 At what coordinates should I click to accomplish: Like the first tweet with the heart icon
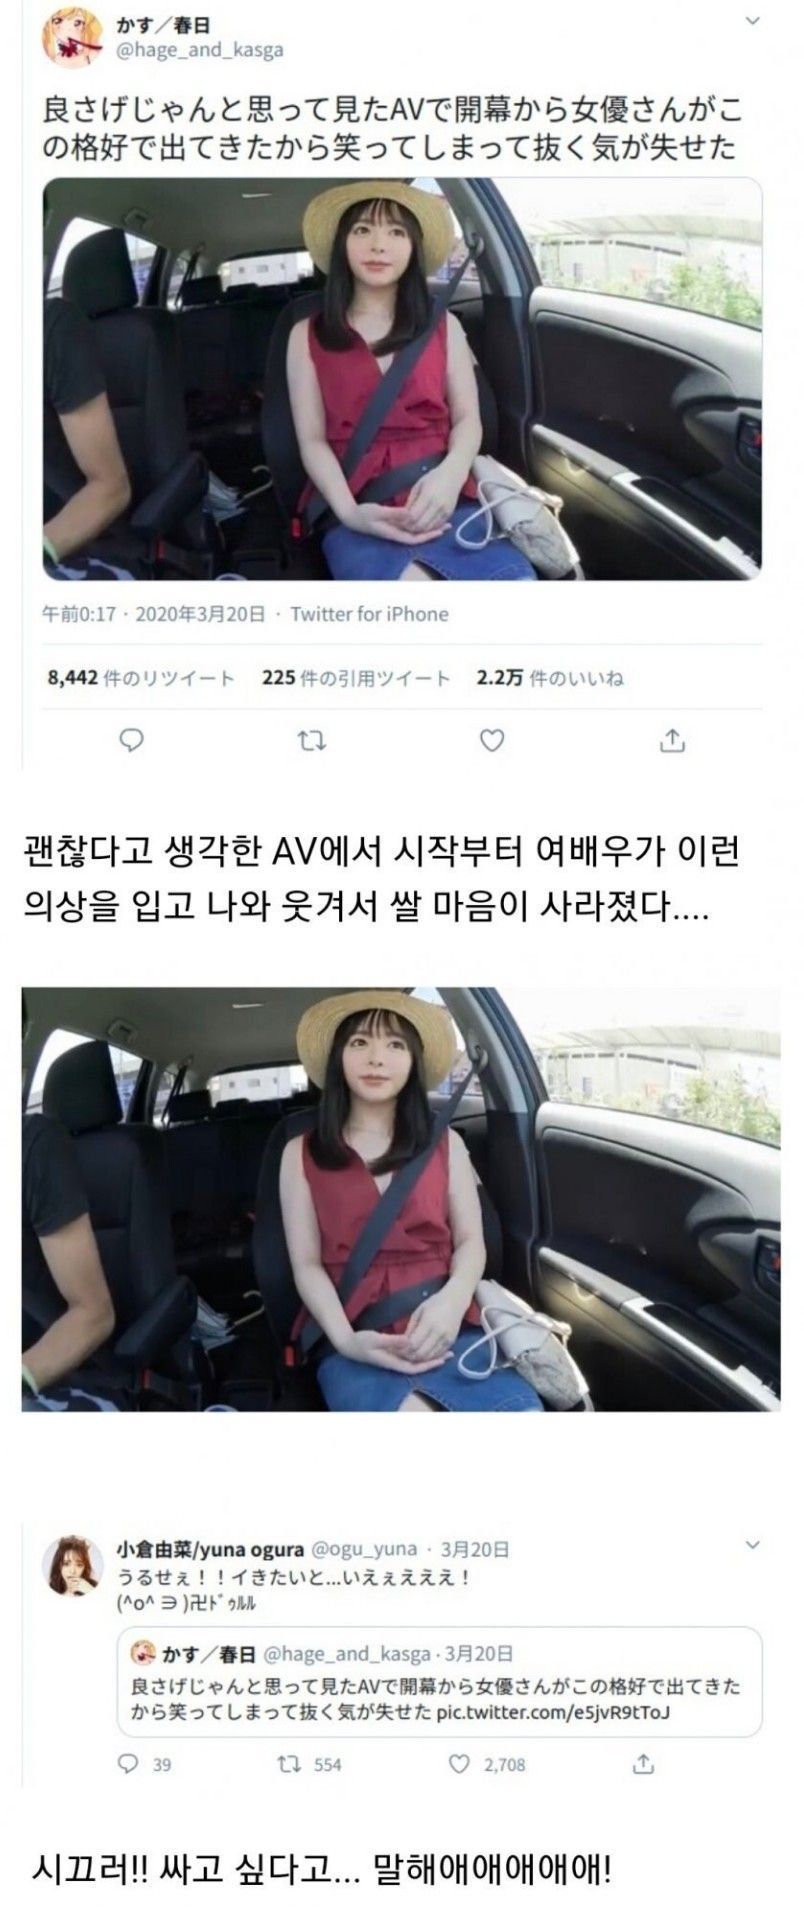pos(492,739)
